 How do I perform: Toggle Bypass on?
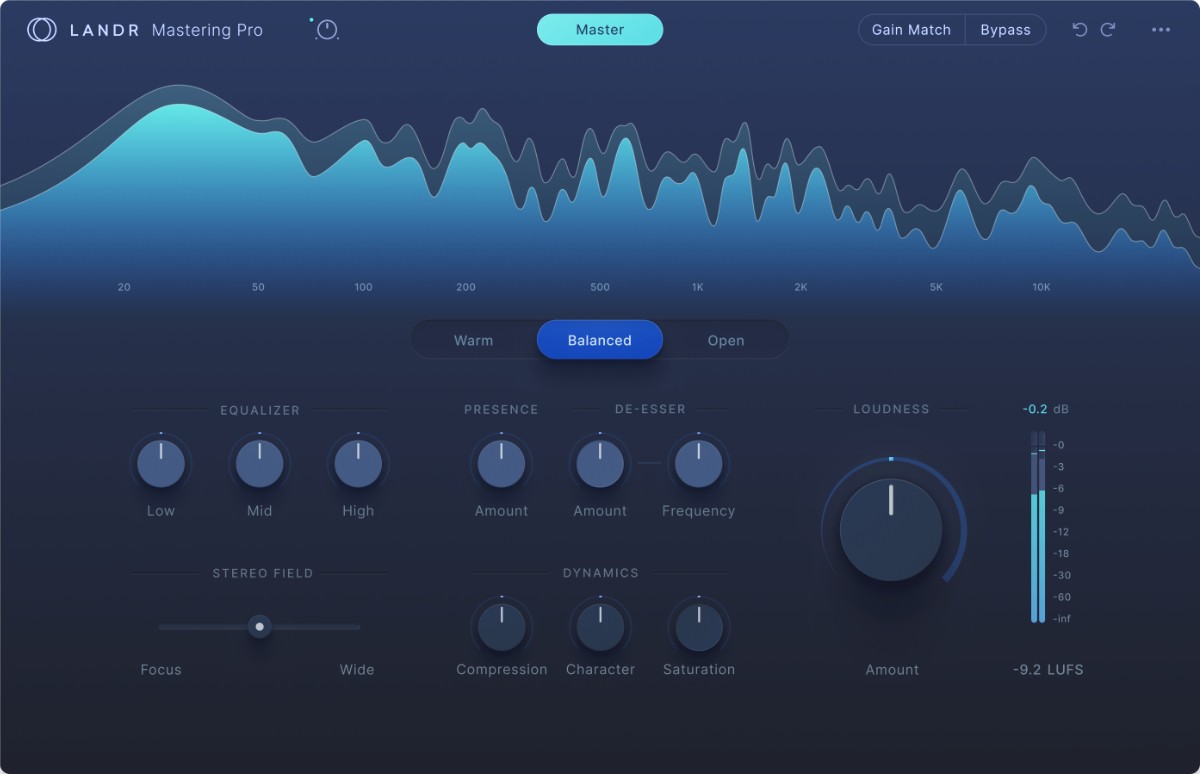click(x=1005, y=29)
